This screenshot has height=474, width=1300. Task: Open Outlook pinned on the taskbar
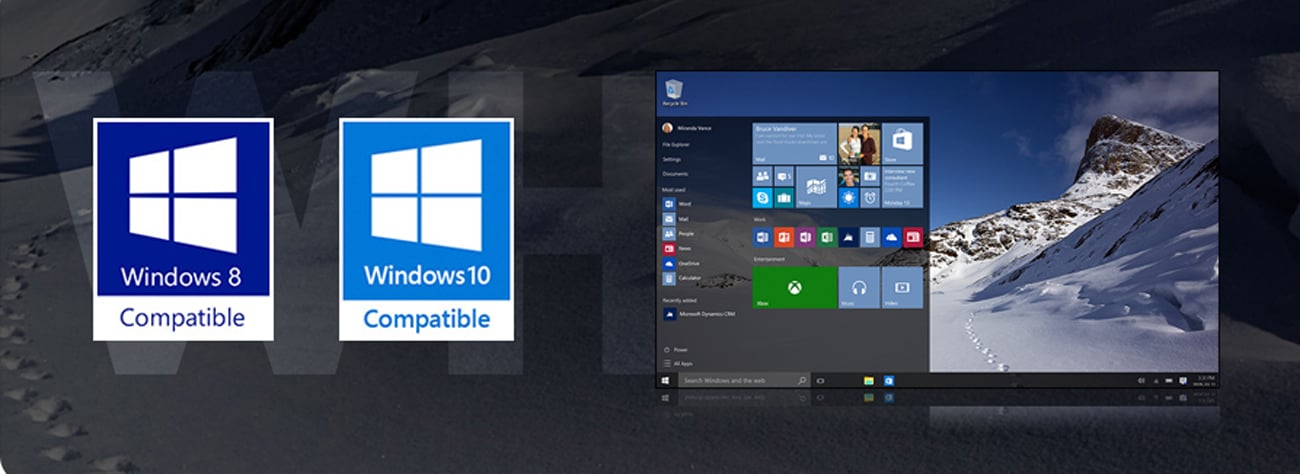coord(889,380)
